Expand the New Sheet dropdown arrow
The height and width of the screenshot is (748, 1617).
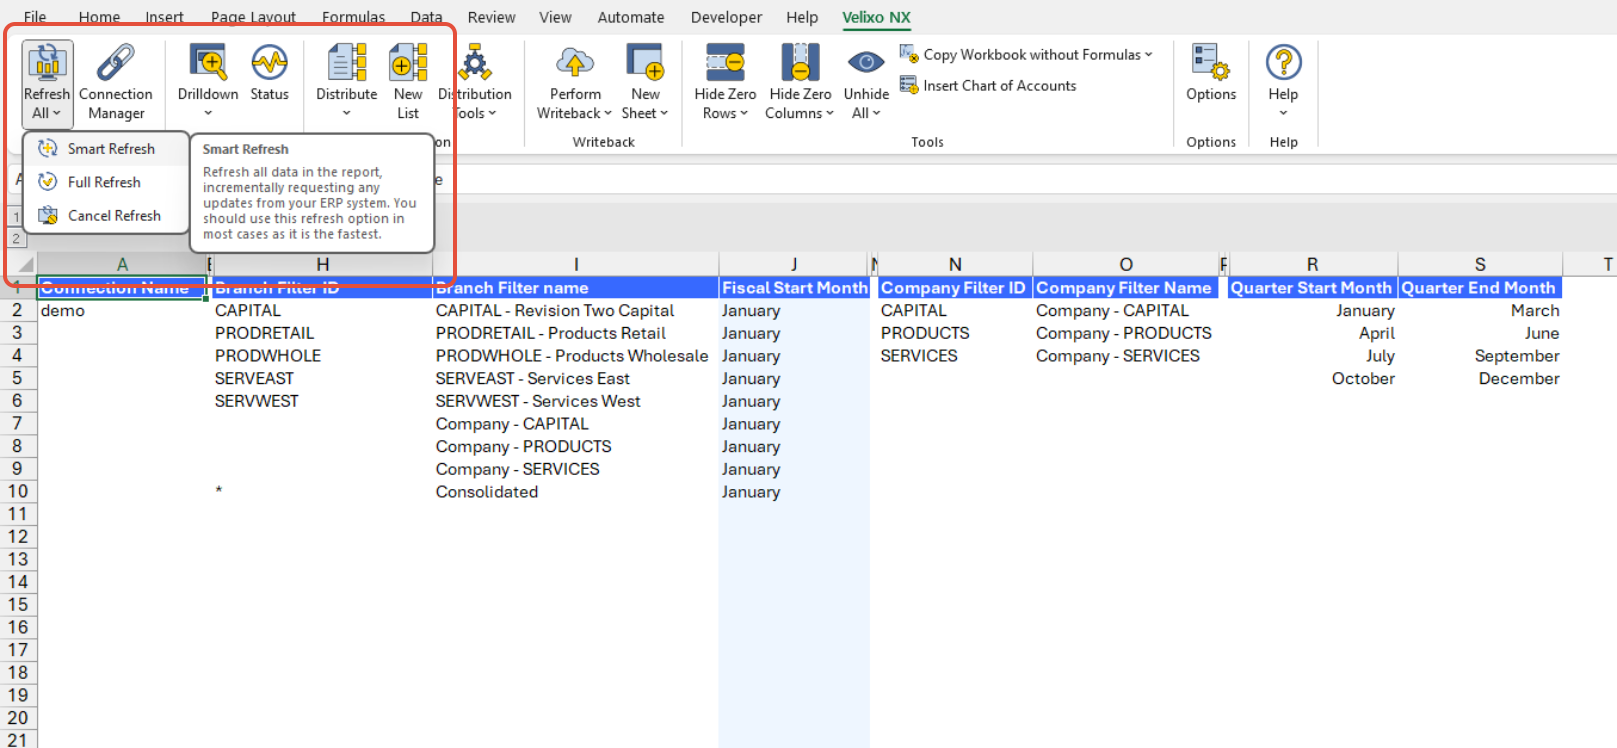(664, 113)
